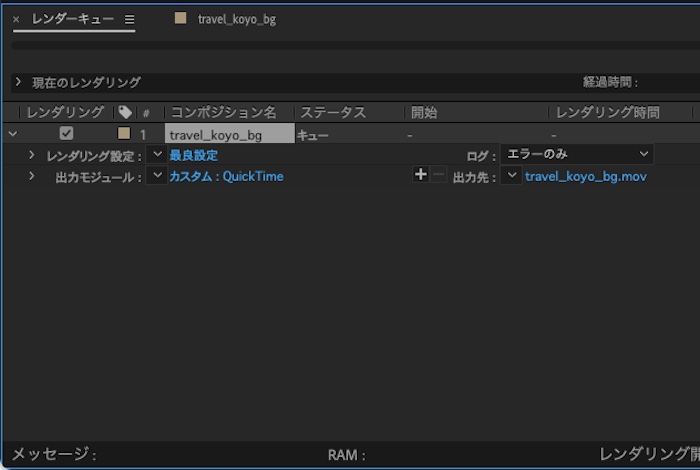The height and width of the screenshot is (470, 700).
Task: Collapse the travel_koyo_bg render item row
Action: pos(12,133)
